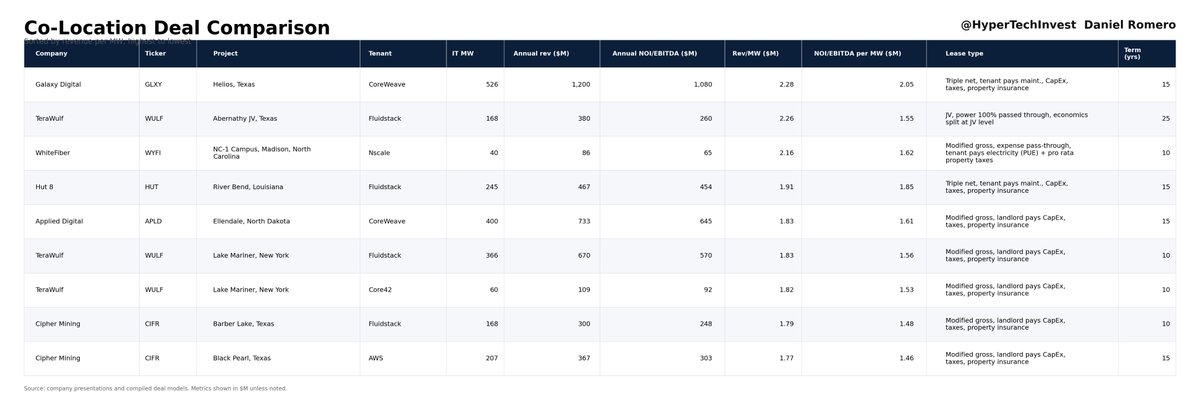The image size is (1200, 400).
Task: Click the "Co-Location Deal Comparison" title
Action: (177, 28)
